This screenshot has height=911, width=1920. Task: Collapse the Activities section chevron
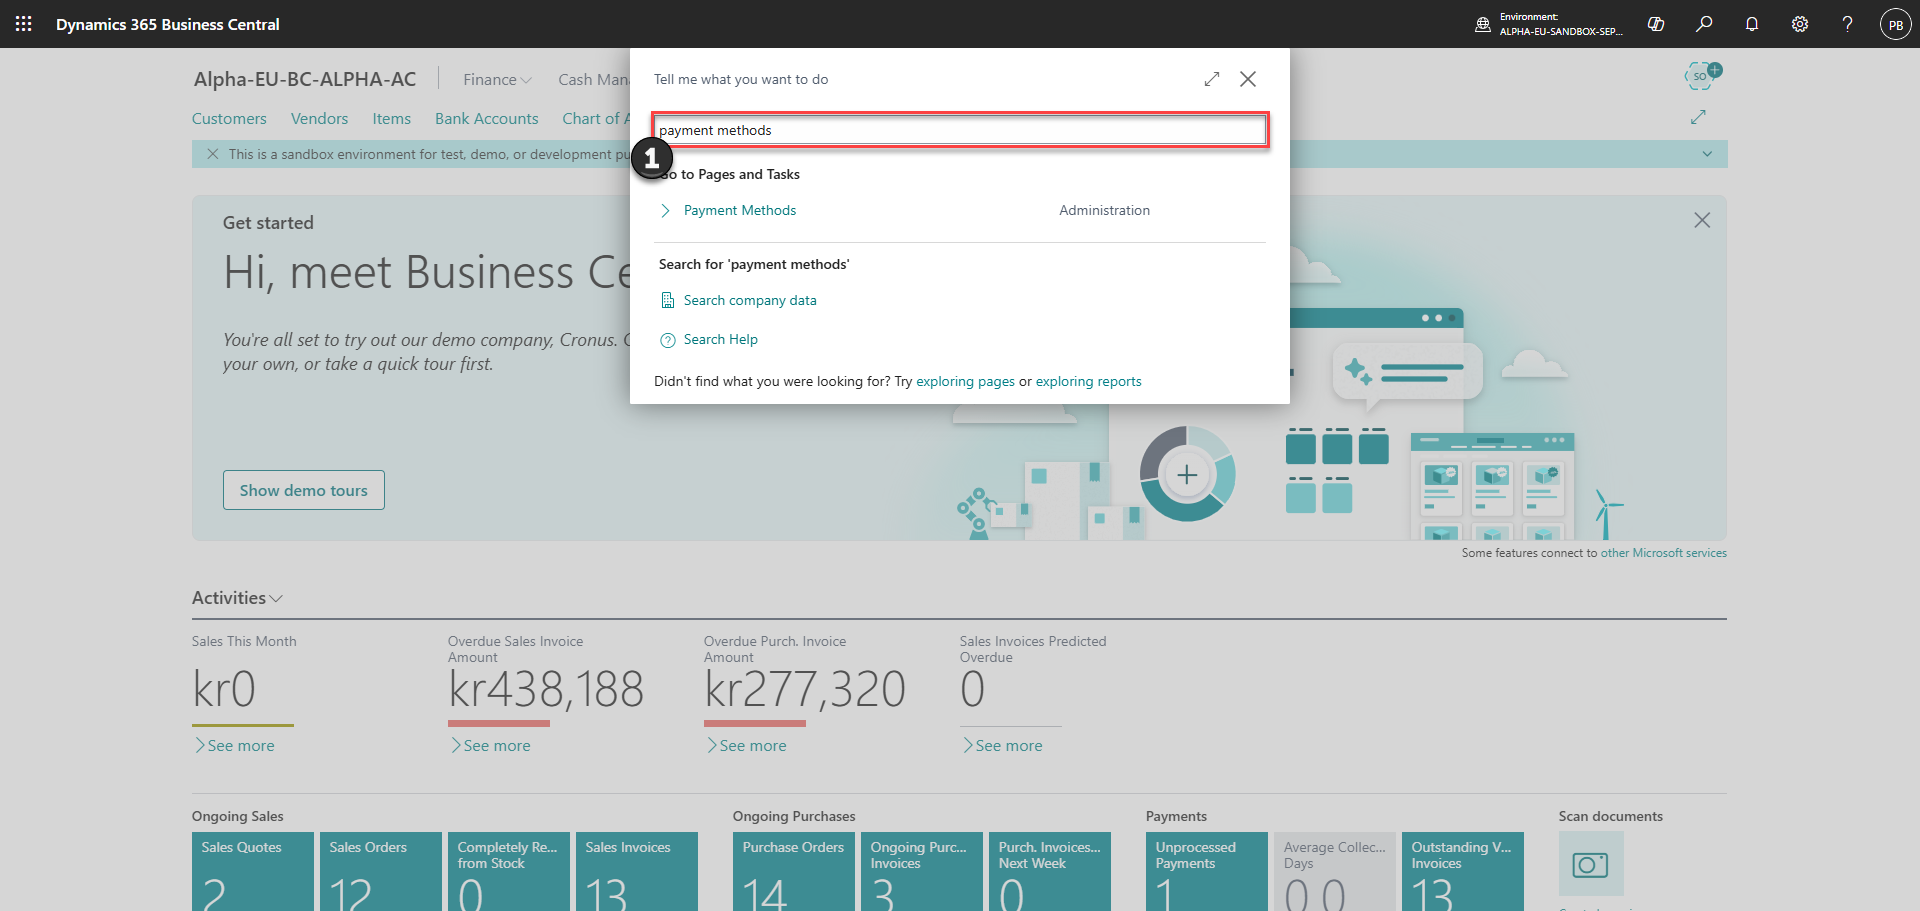coord(277,598)
